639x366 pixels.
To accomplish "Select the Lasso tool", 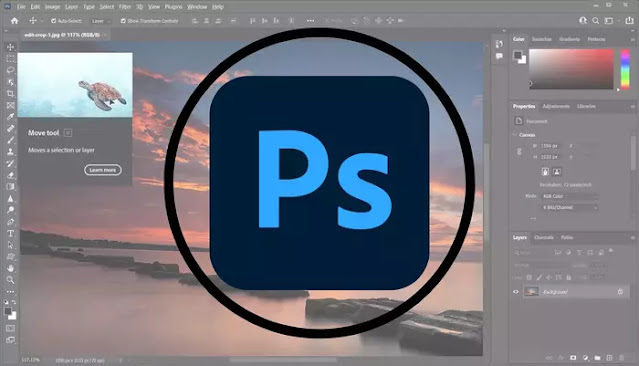I will coord(11,70).
